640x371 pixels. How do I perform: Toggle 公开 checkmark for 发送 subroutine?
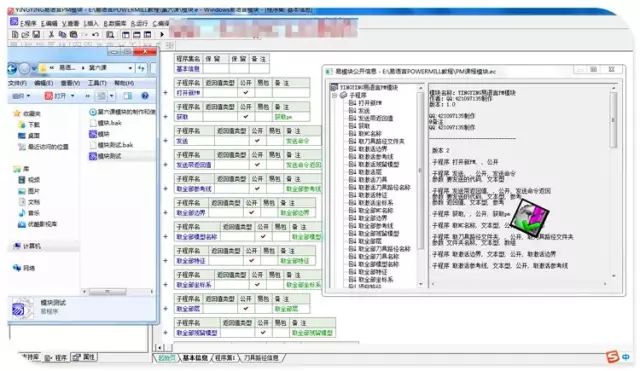click(257, 141)
